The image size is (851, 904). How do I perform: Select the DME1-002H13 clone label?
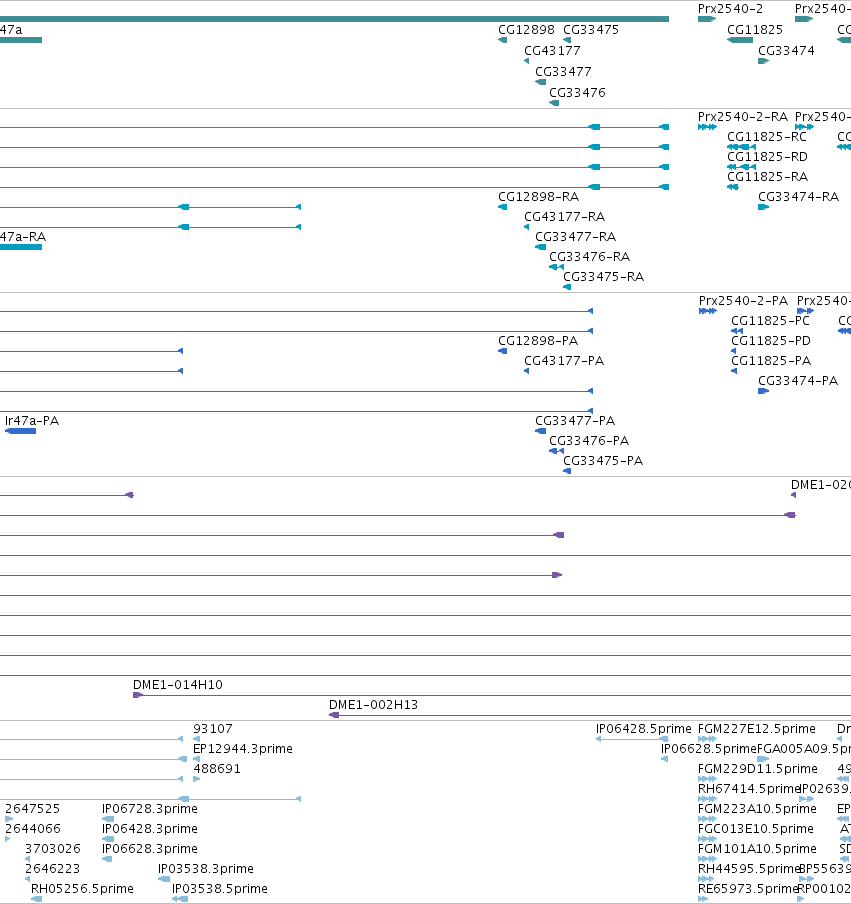click(373, 705)
